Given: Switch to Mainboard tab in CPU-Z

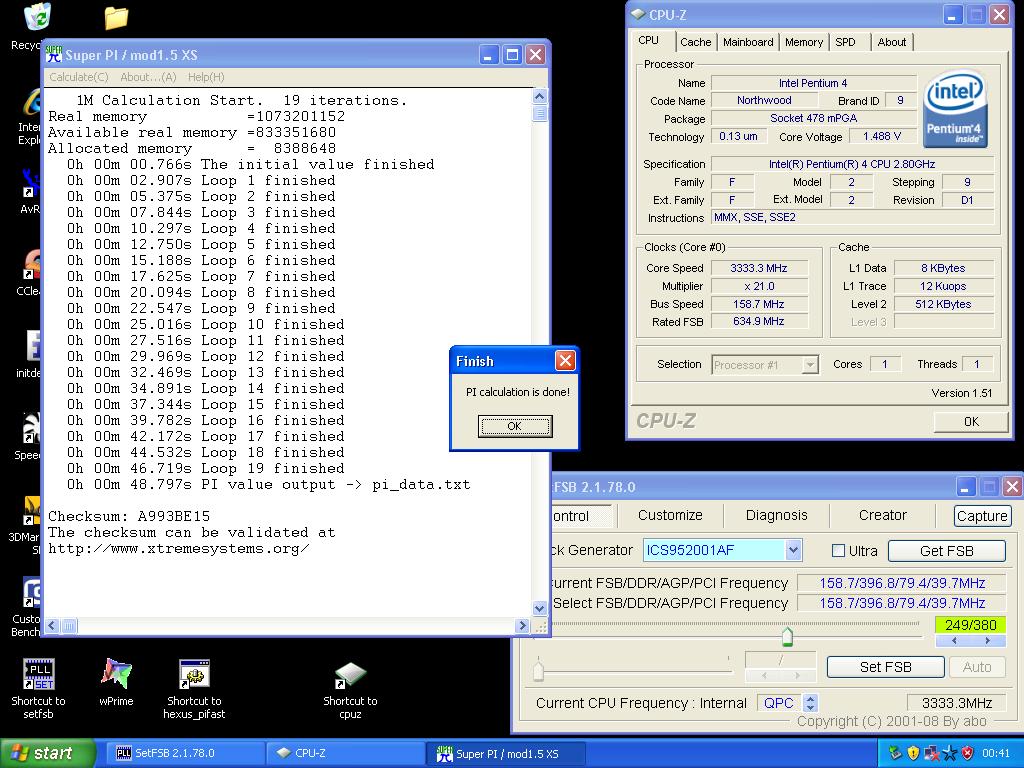Looking at the screenshot, I should tap(748, 42).
